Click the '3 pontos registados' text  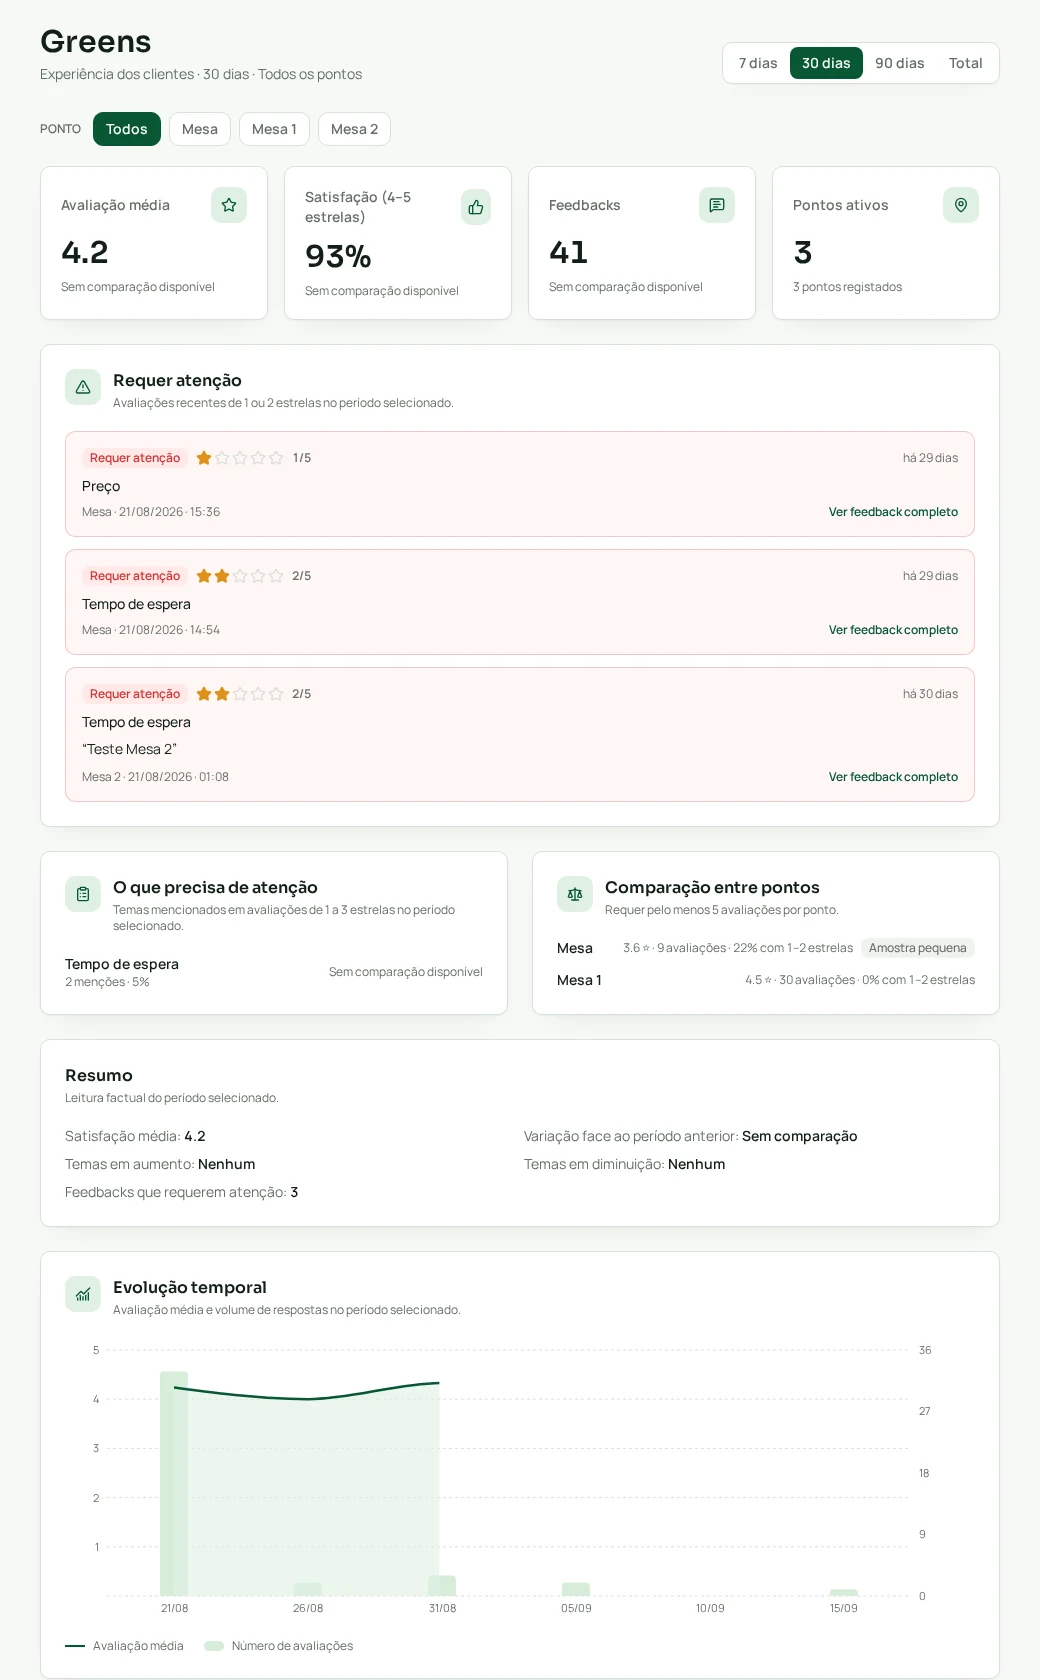point(847,287)
